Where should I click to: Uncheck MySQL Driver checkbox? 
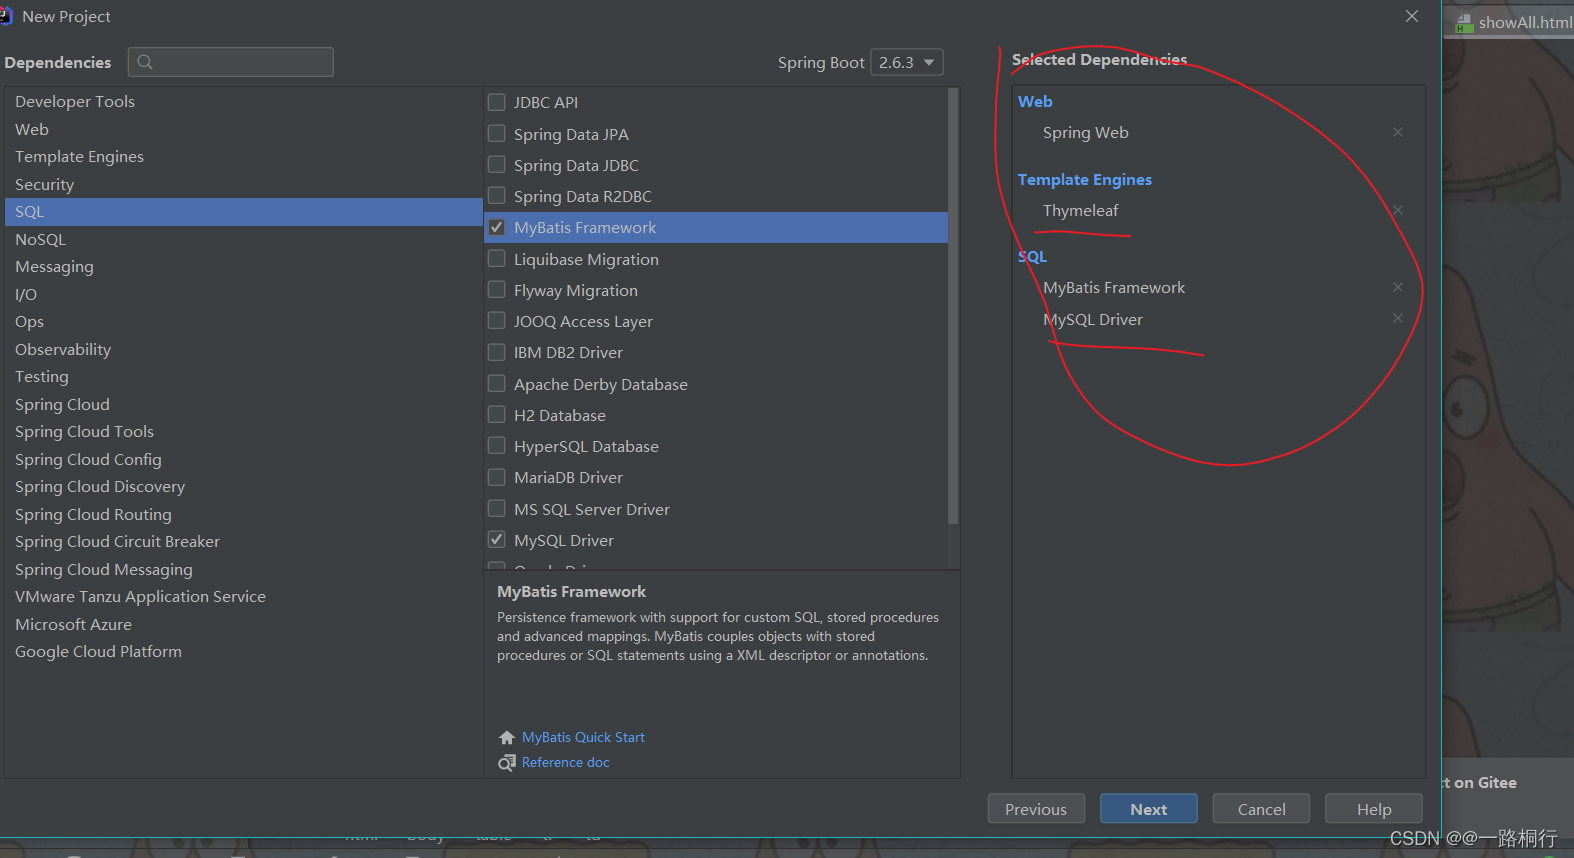click(496, 539)
